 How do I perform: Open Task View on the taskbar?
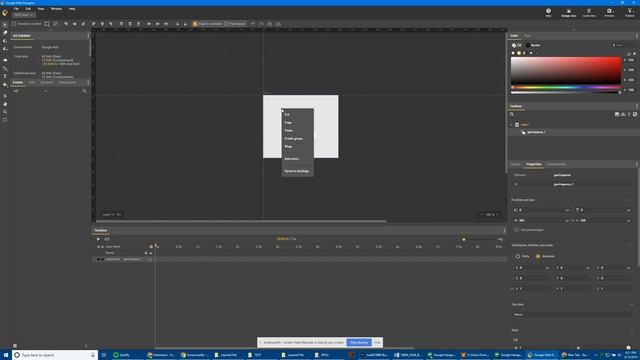(104, 355)
